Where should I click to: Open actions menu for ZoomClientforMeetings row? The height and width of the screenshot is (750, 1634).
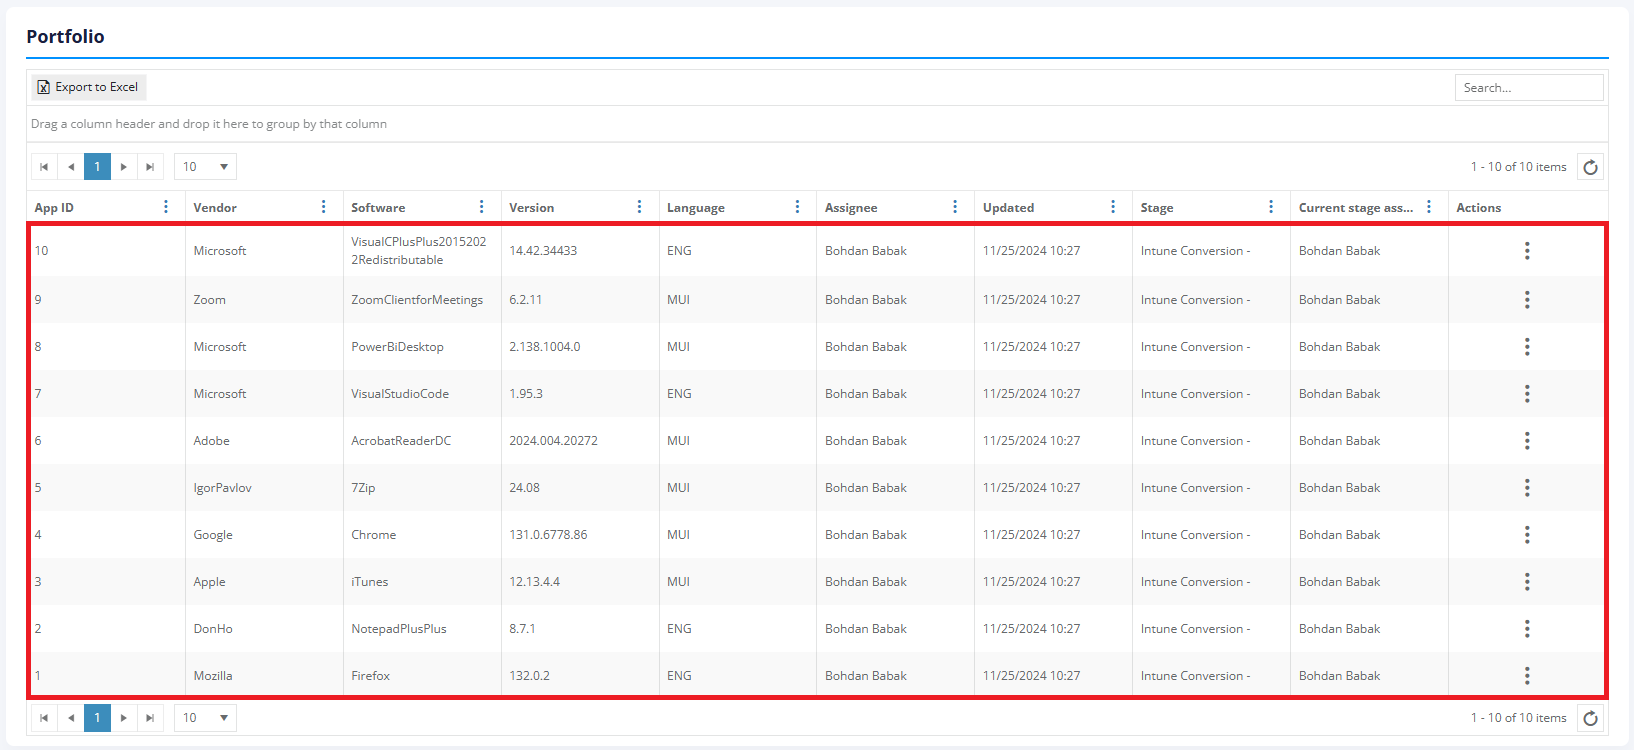point(1527,300)
